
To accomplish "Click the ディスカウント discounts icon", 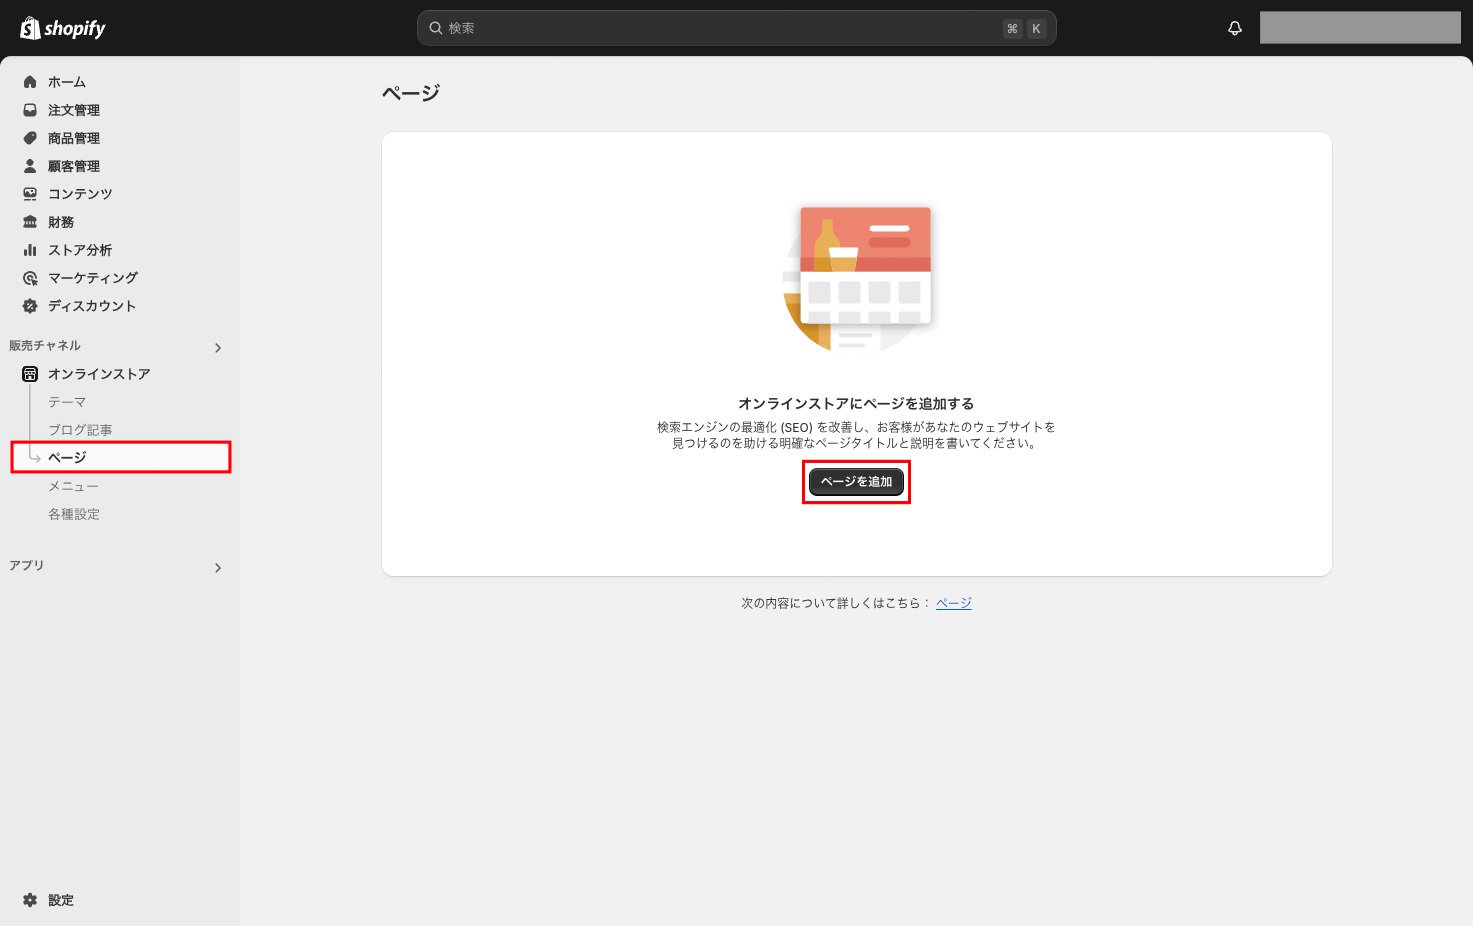I will (30, 306).
